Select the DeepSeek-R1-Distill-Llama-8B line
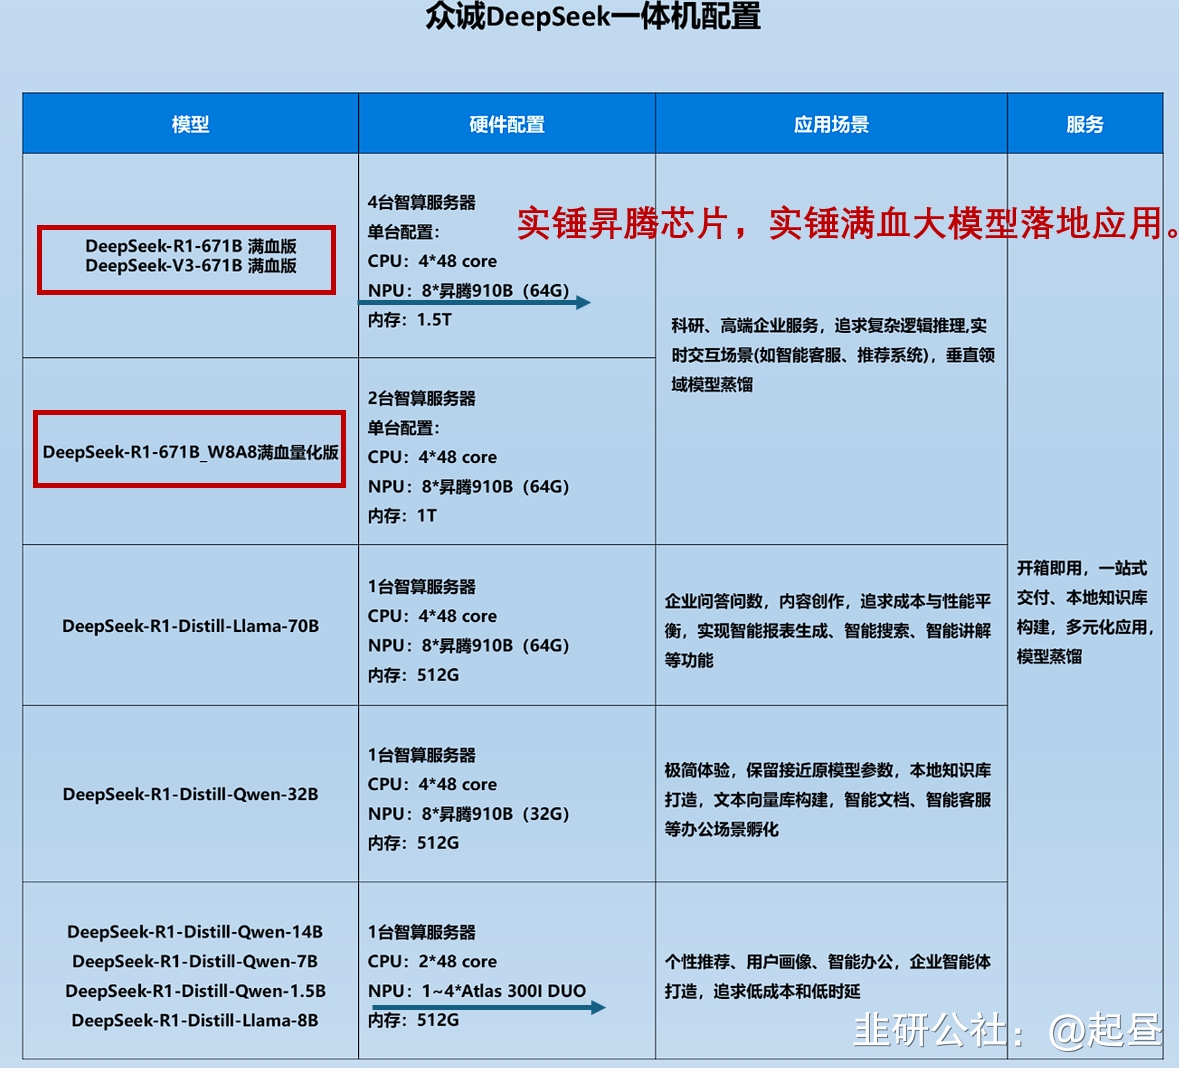Viewport: 1179px width, 1068px height. point(195,1021)
